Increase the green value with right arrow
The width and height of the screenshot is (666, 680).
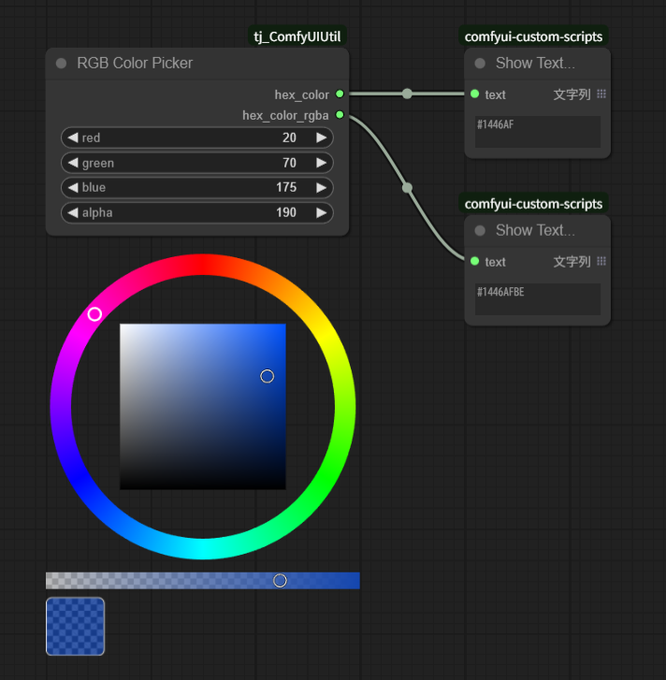(x=321, y=163)
